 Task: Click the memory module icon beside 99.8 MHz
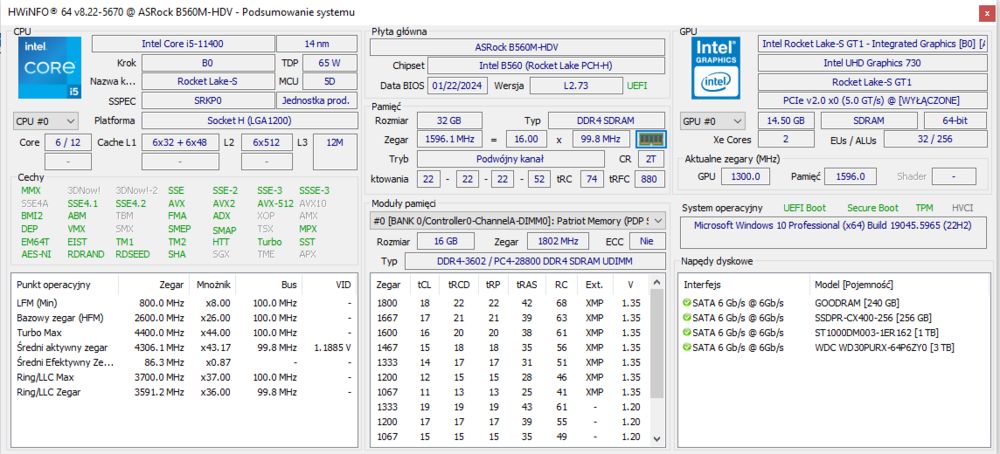(x=651, y=139)
